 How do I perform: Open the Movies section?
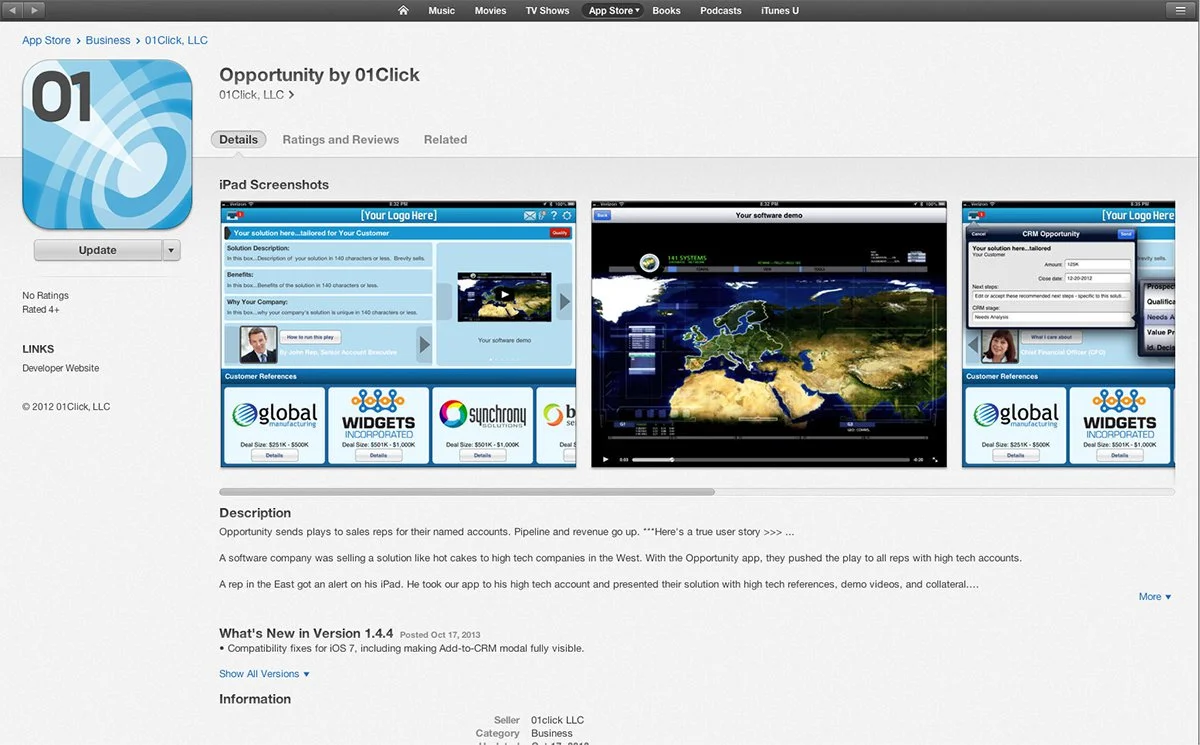click(x=490, y=11)
